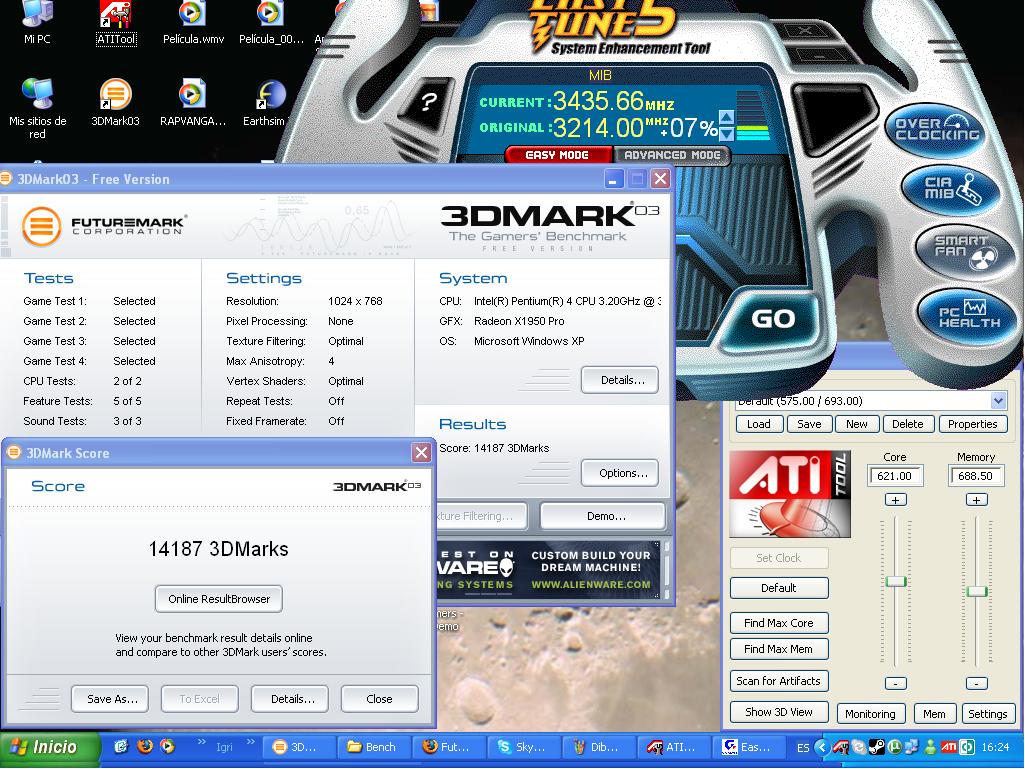Click the Core clock slider handle

pyautogui.click(x=895, y=581)
